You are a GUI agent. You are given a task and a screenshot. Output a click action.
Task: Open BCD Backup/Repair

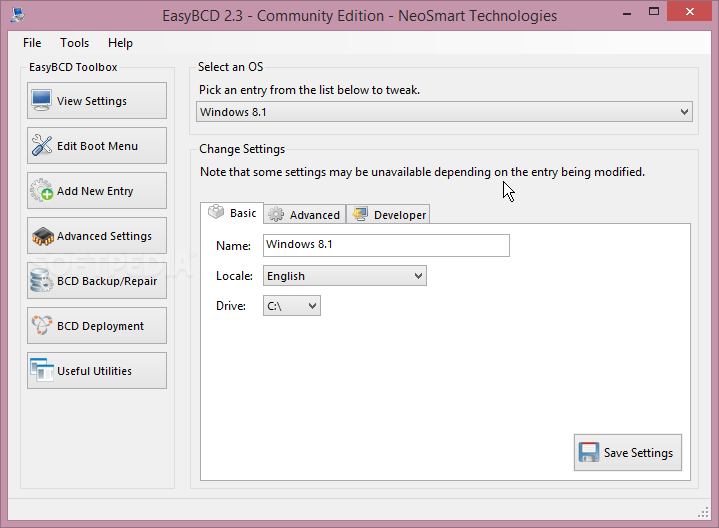[x=97, y=280]
